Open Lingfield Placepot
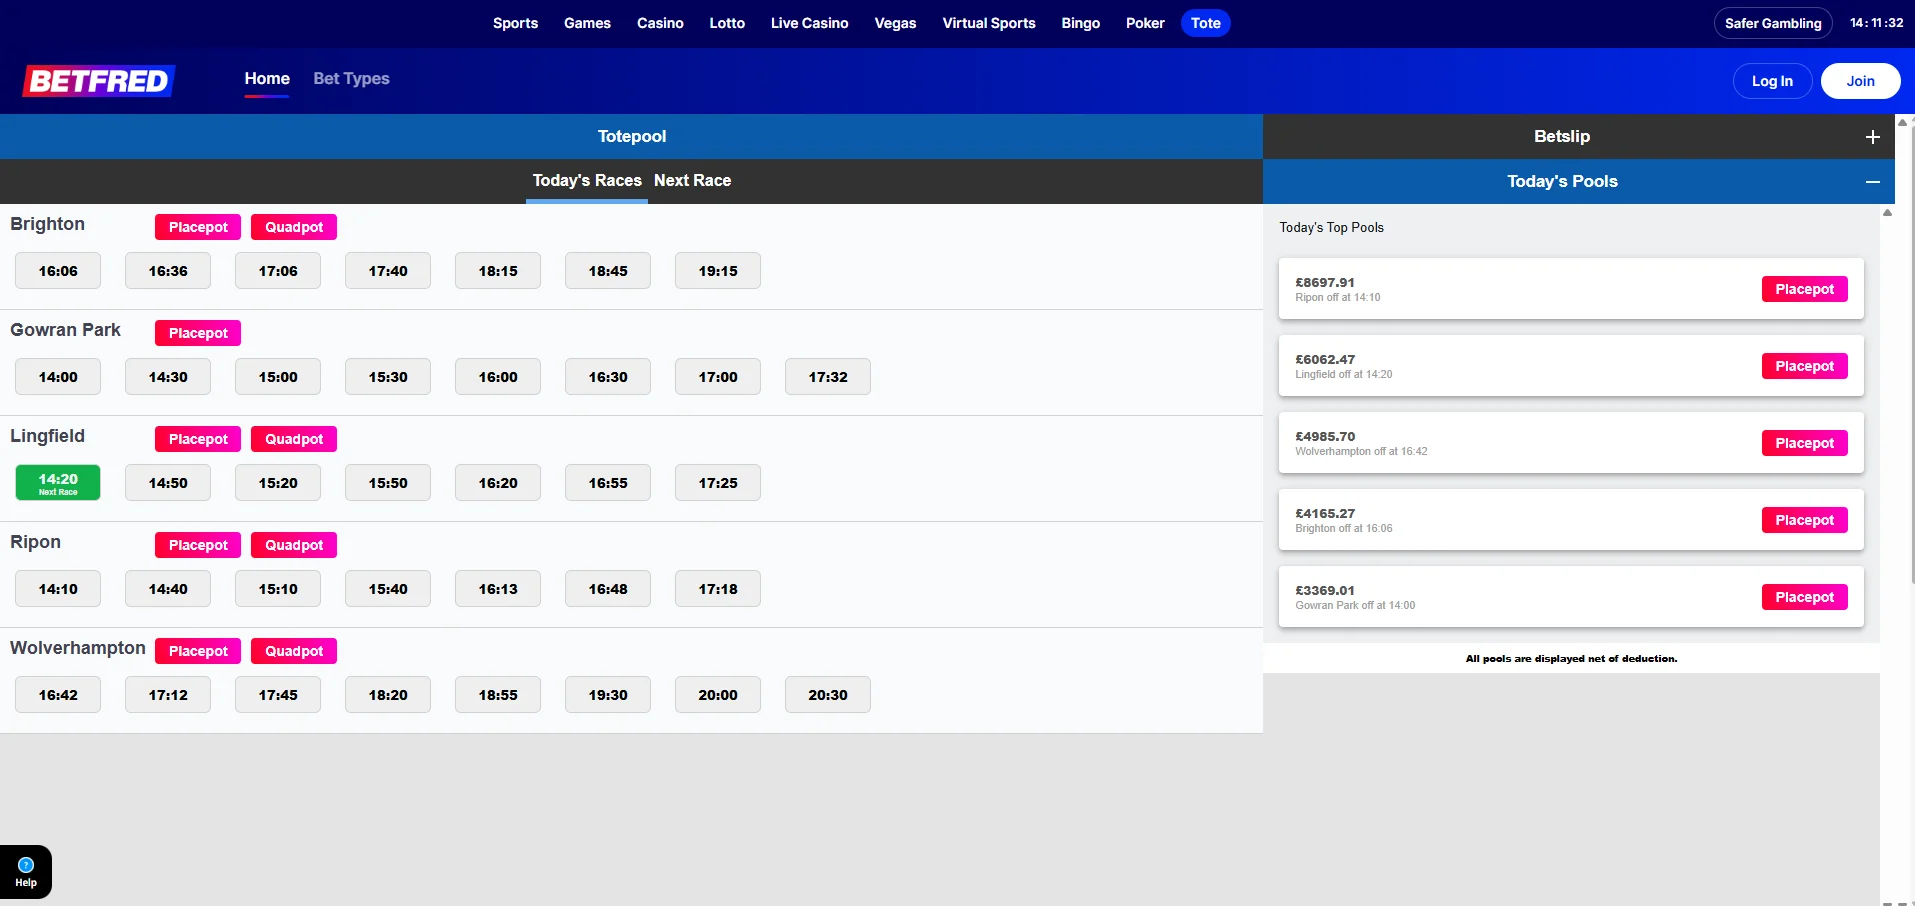 pyautogui.click(x=198, y=439)
